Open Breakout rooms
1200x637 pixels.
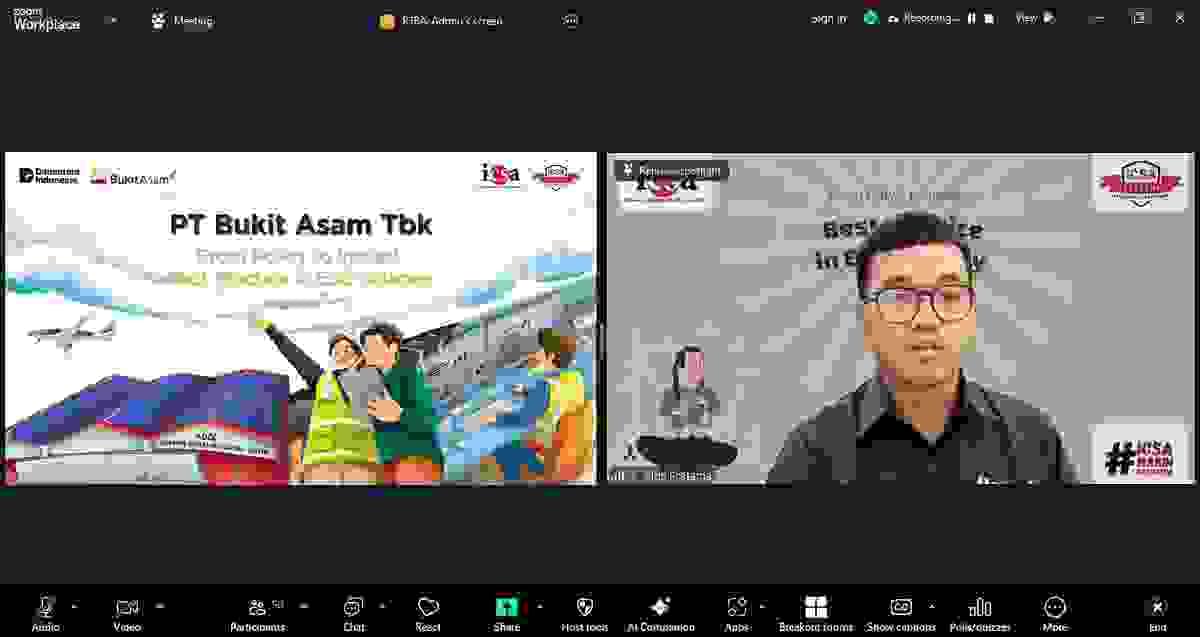(816, 608)
